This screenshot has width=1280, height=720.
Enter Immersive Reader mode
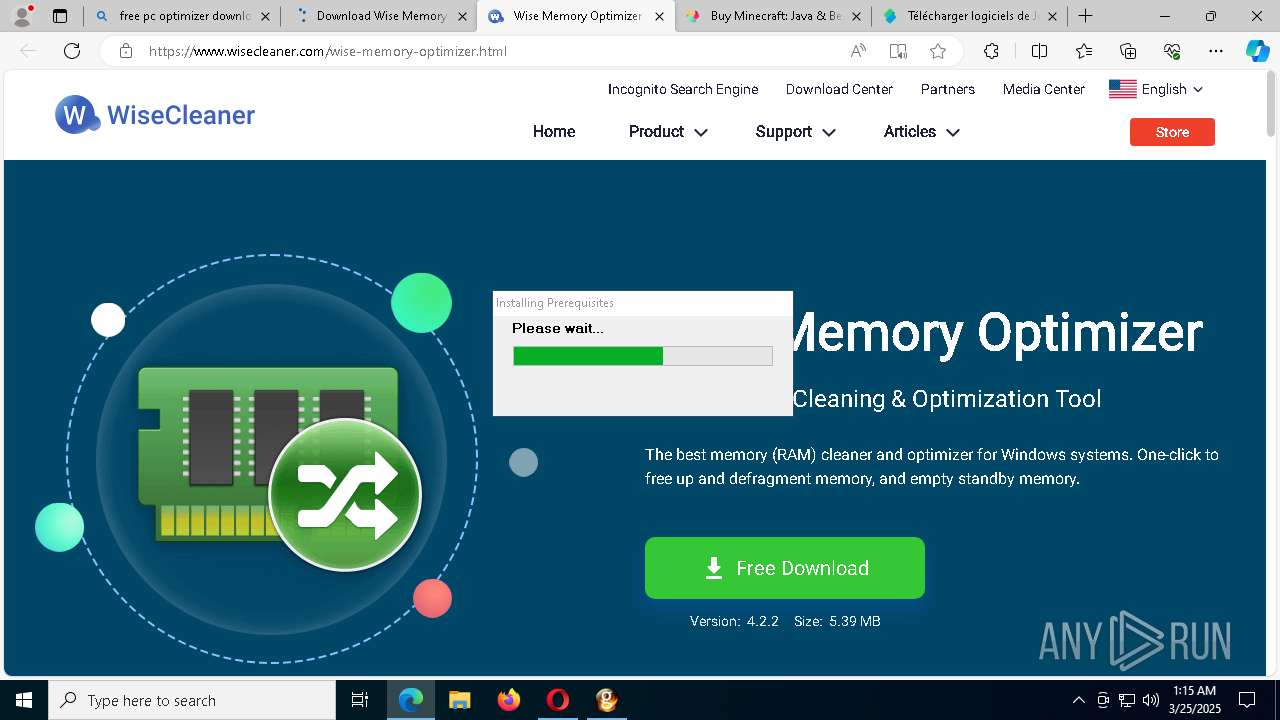point(898,51)
